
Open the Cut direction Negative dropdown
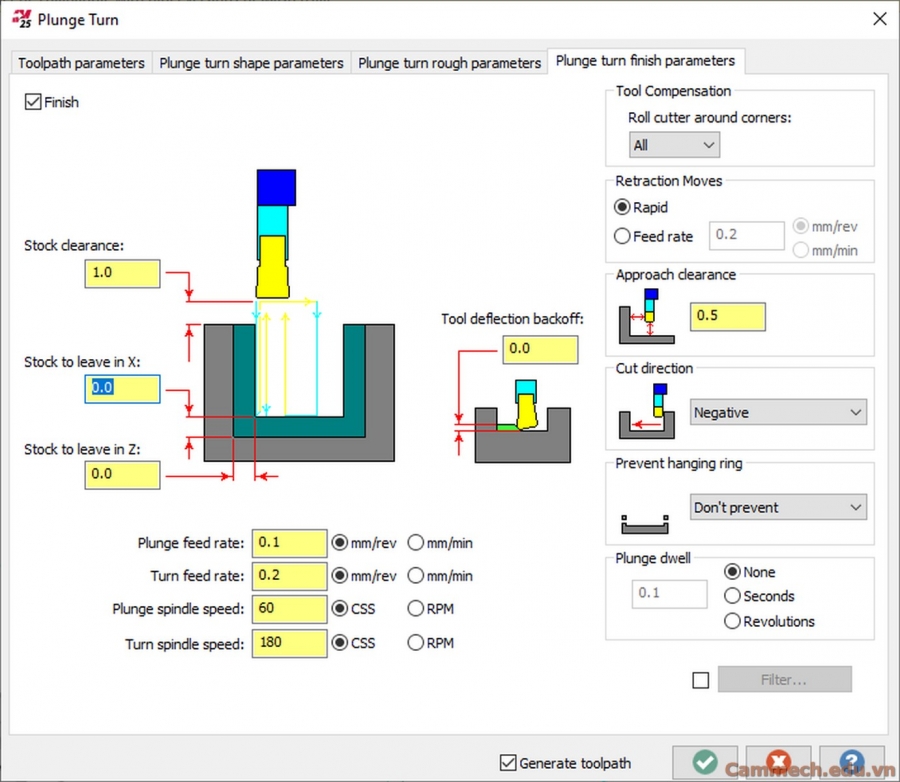(778, 412)
